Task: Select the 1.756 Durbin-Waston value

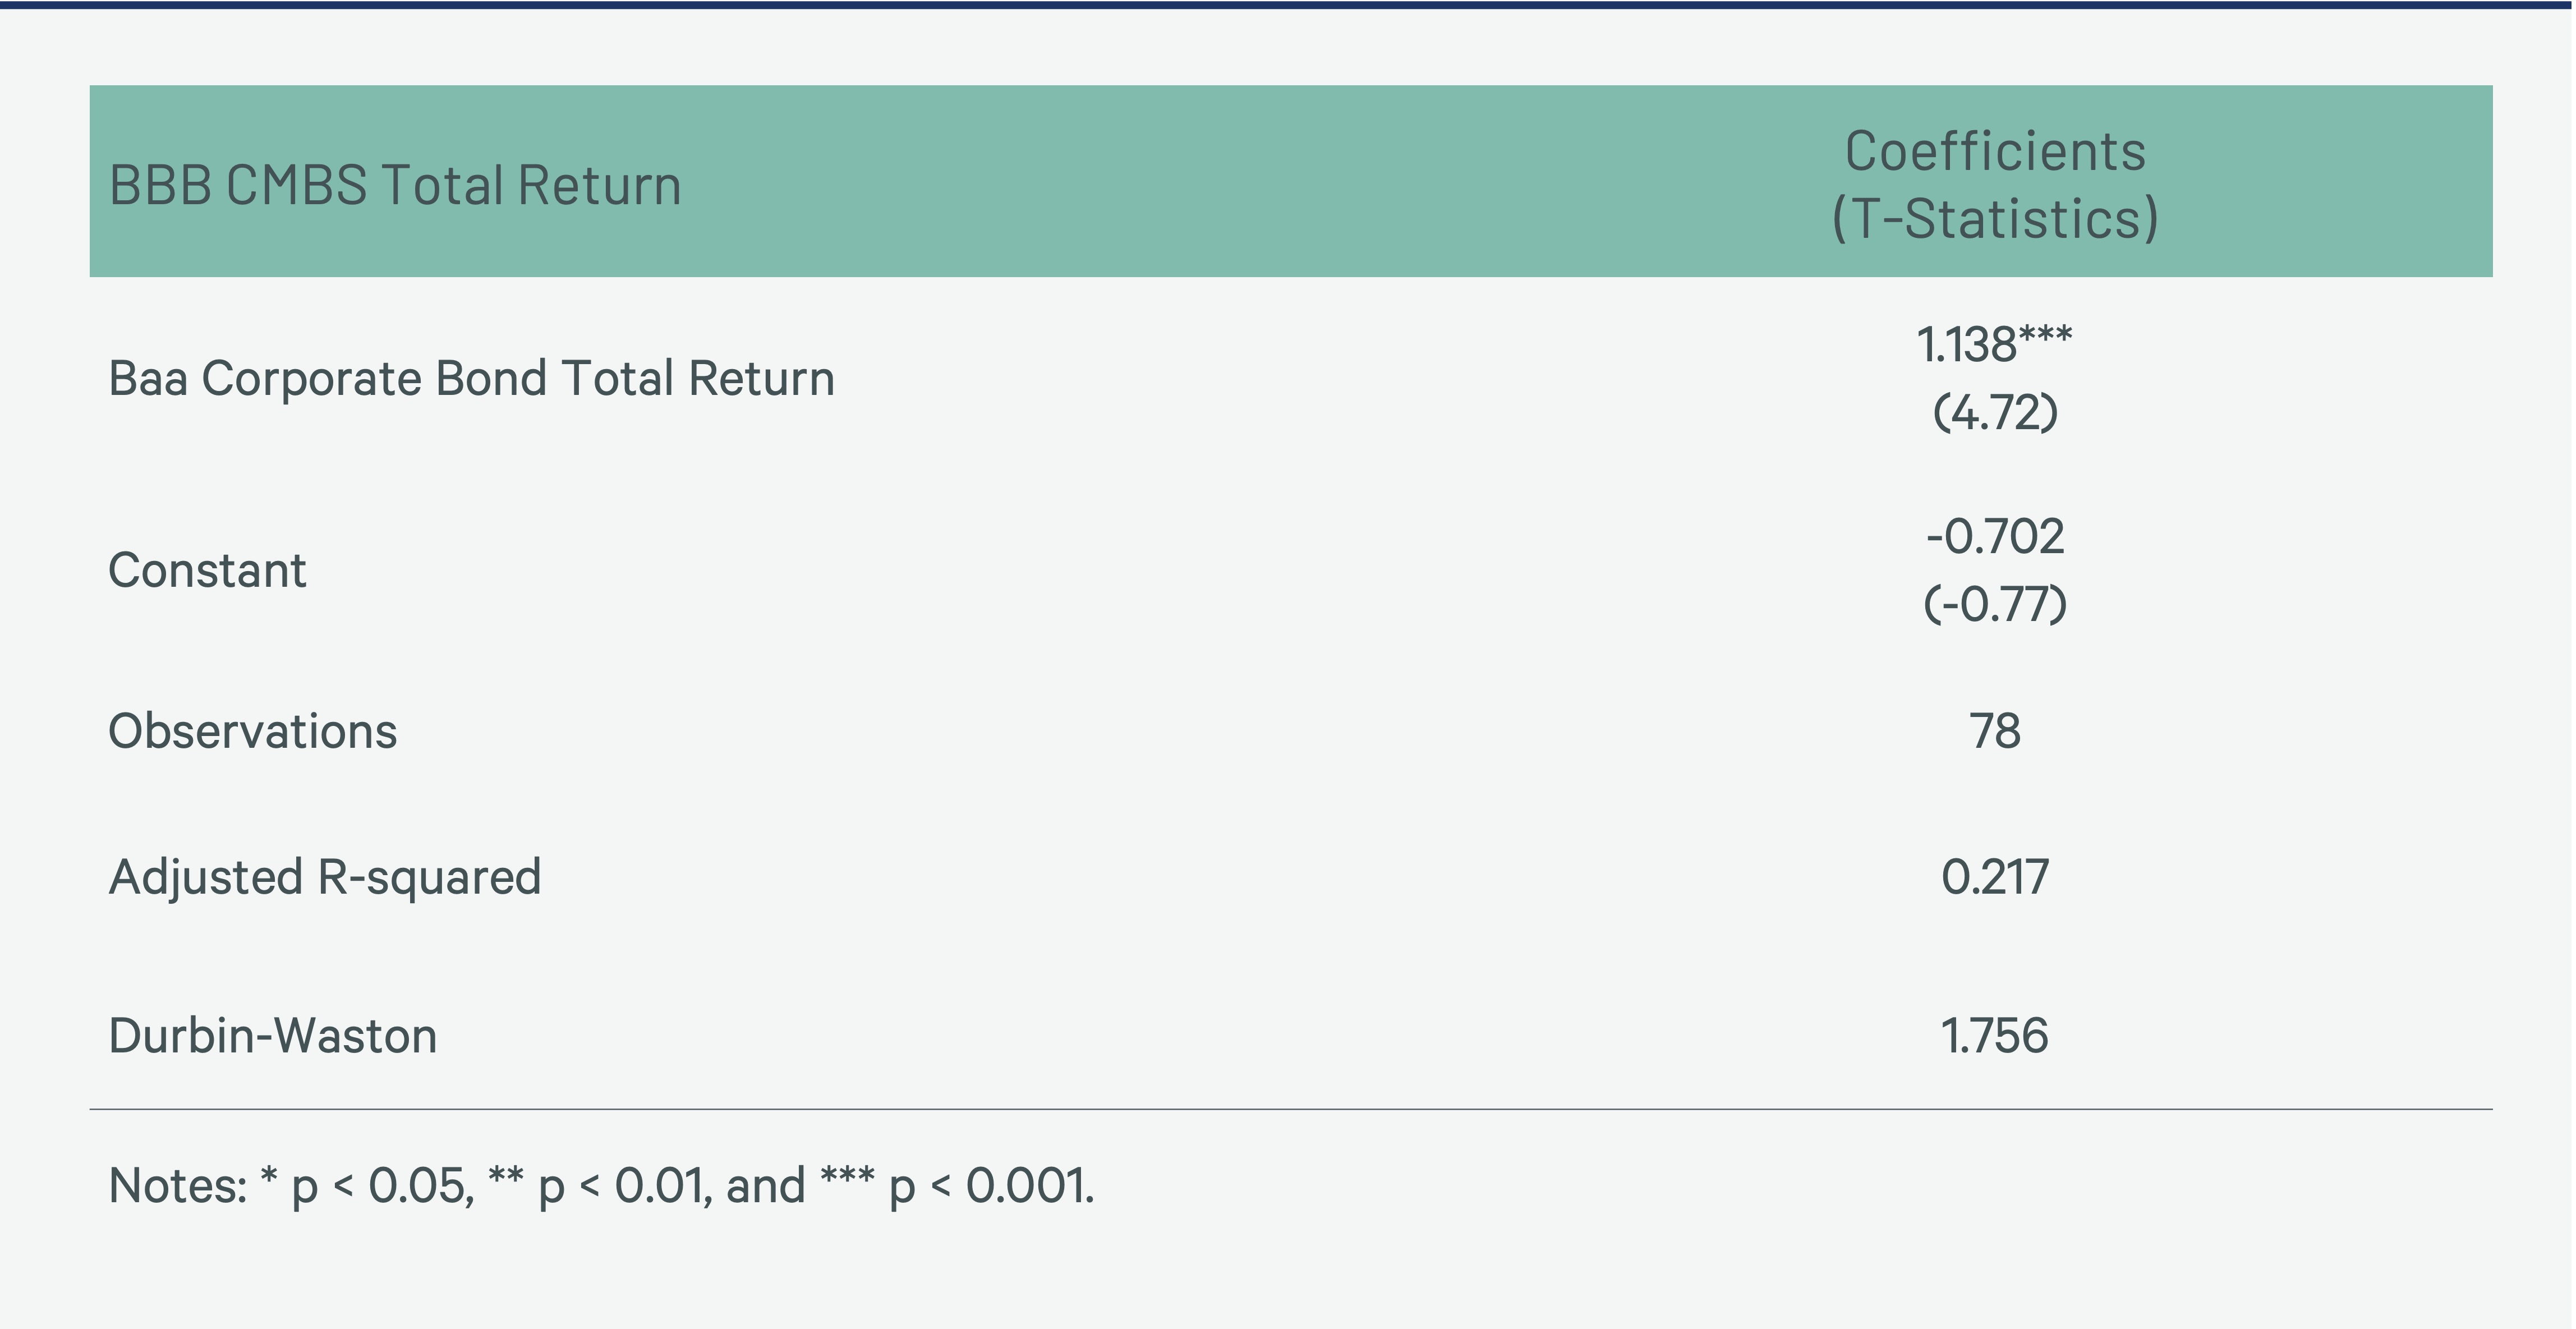Action: 1995,1036
